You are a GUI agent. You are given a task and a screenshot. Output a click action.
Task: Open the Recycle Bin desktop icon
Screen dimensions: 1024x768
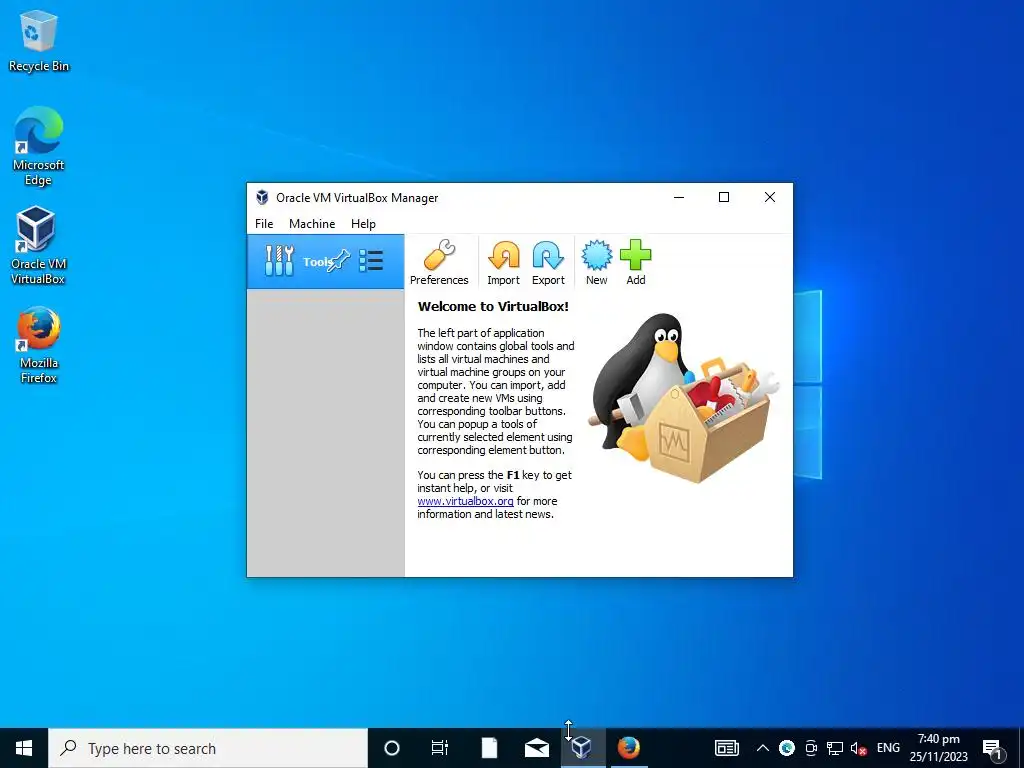pos(39,41)
